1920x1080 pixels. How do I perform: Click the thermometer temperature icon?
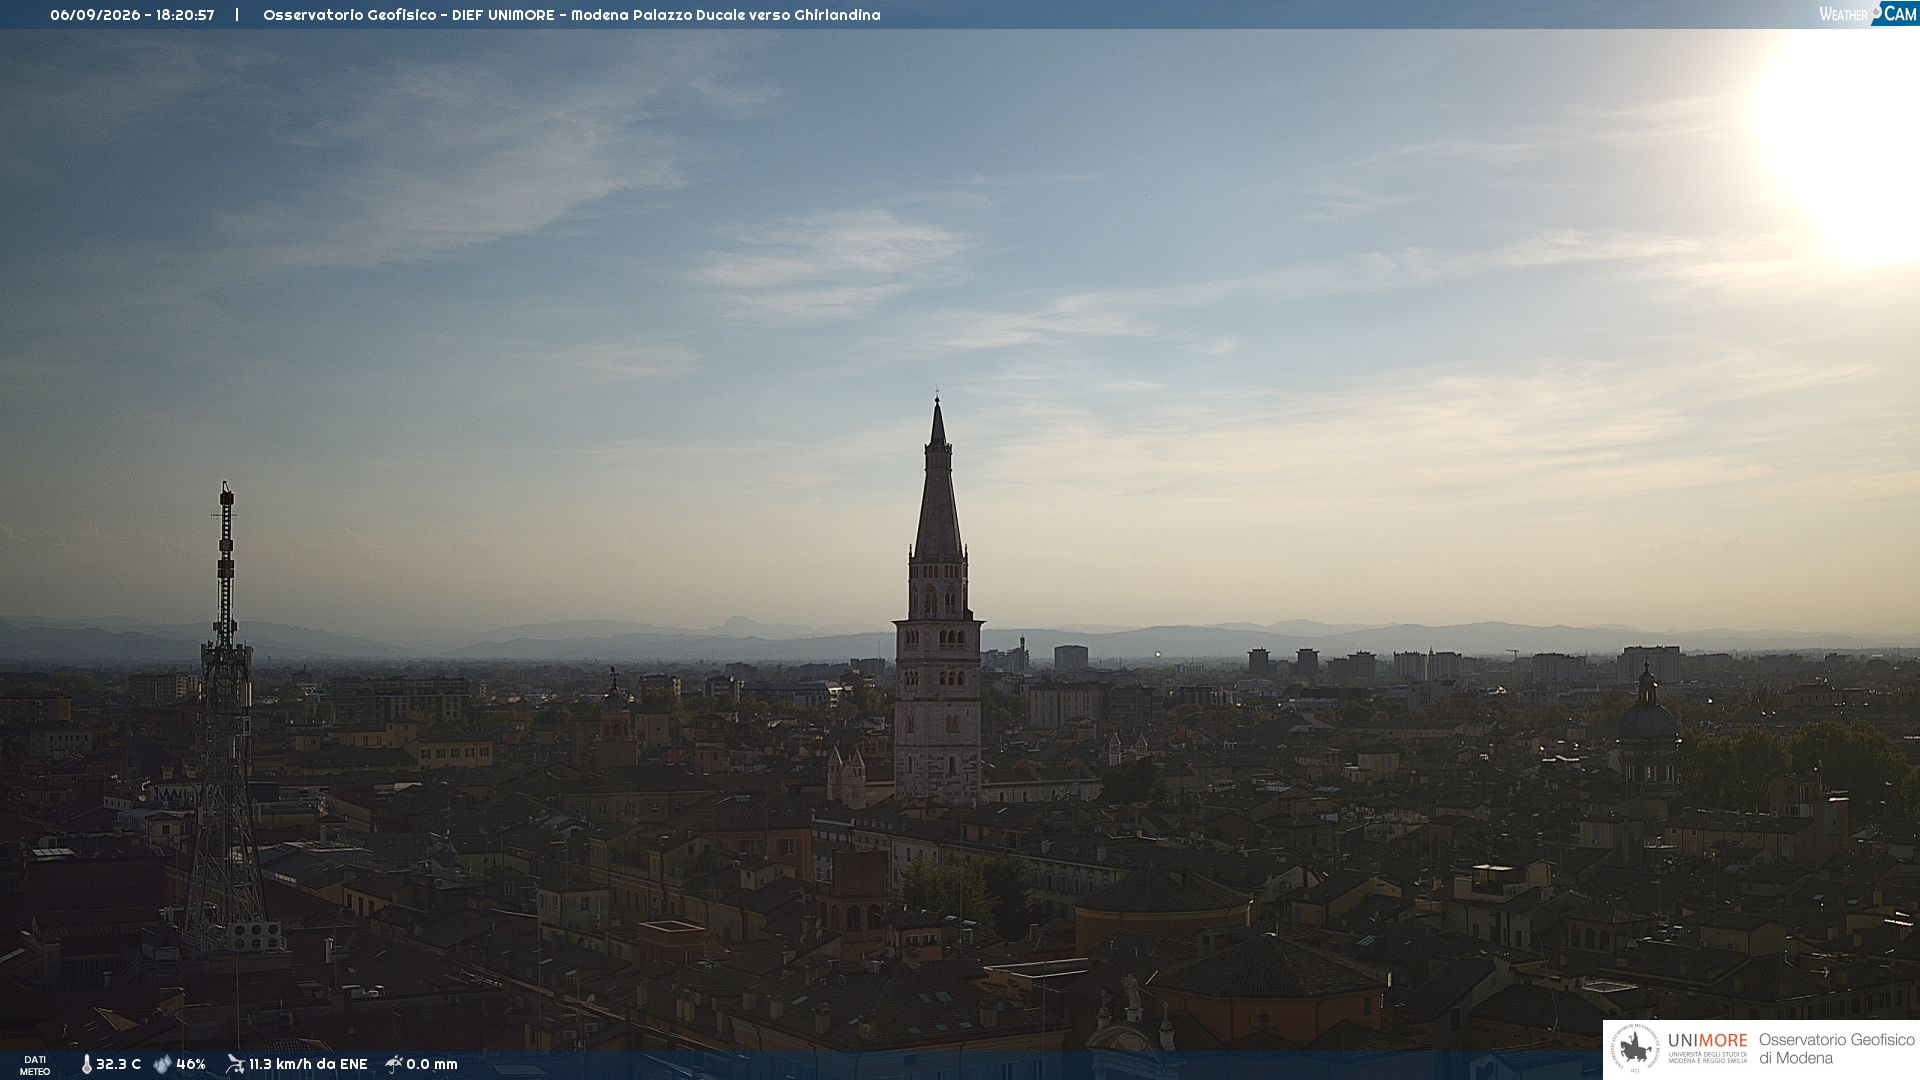(x=86, y=1064)
